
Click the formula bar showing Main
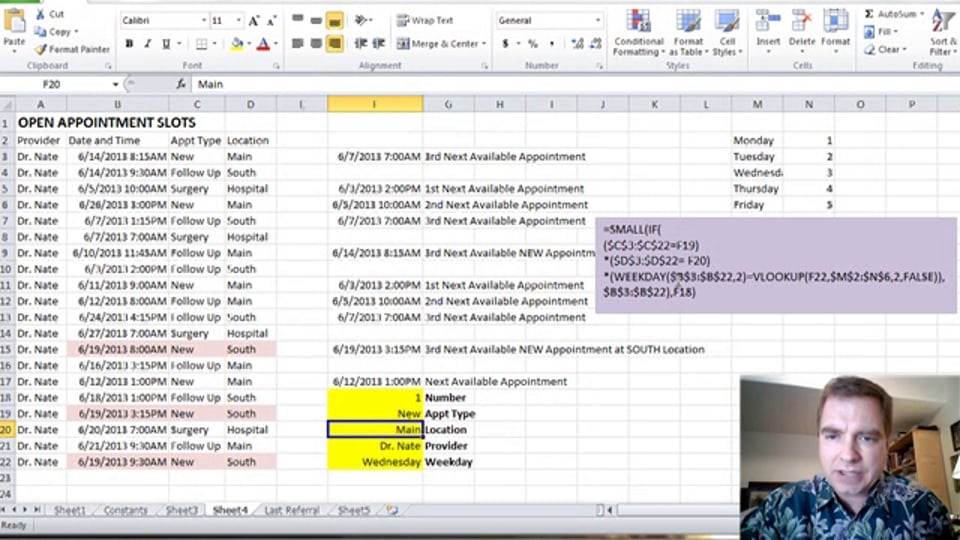click(x=576, y=84)
